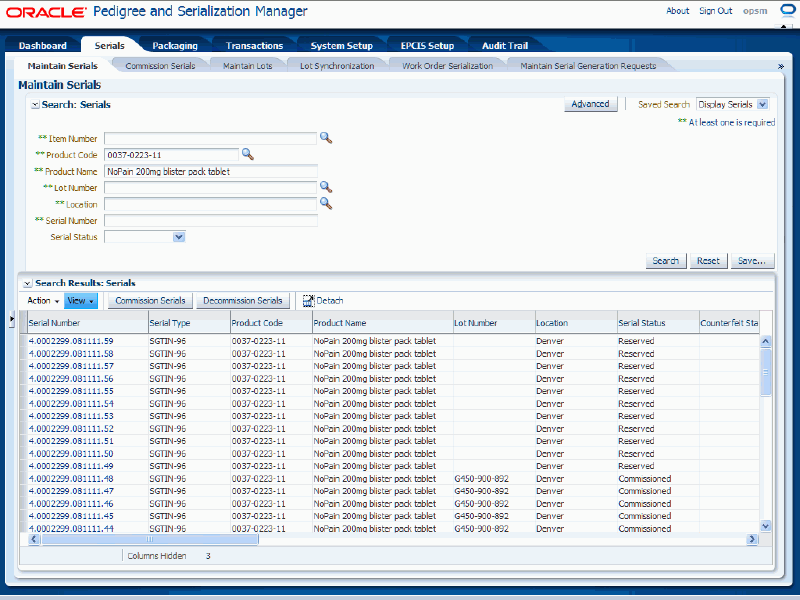Screen dimensions: 800x600
Task: Click the vertical scrollbar up arrow
Action: [x=765, y=341]
